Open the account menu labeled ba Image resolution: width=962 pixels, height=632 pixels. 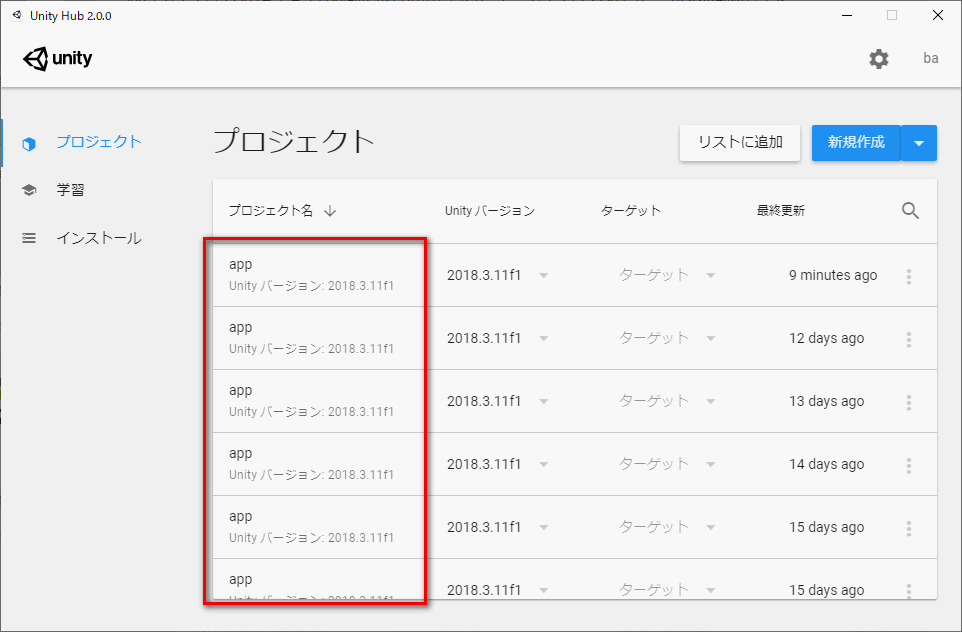click(931, 58)
